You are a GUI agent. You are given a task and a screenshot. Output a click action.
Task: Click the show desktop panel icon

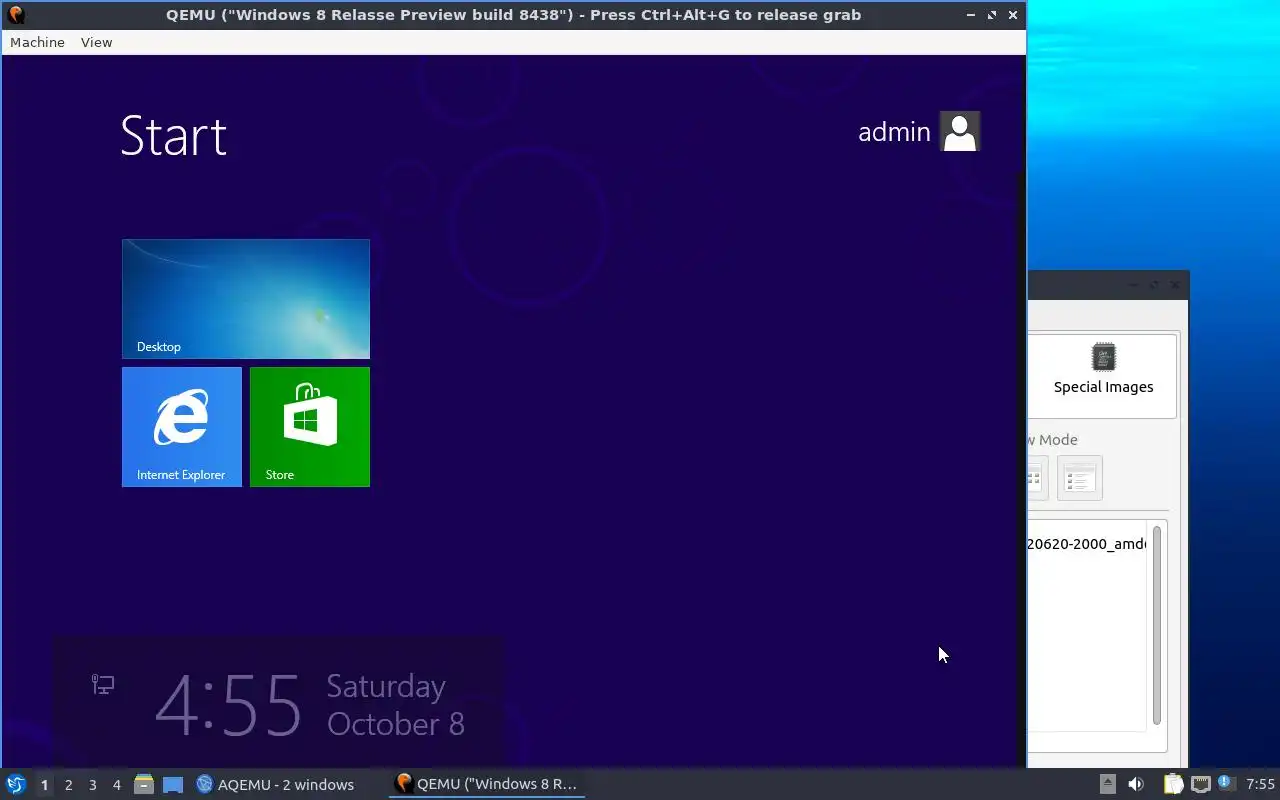click(173, 784)
